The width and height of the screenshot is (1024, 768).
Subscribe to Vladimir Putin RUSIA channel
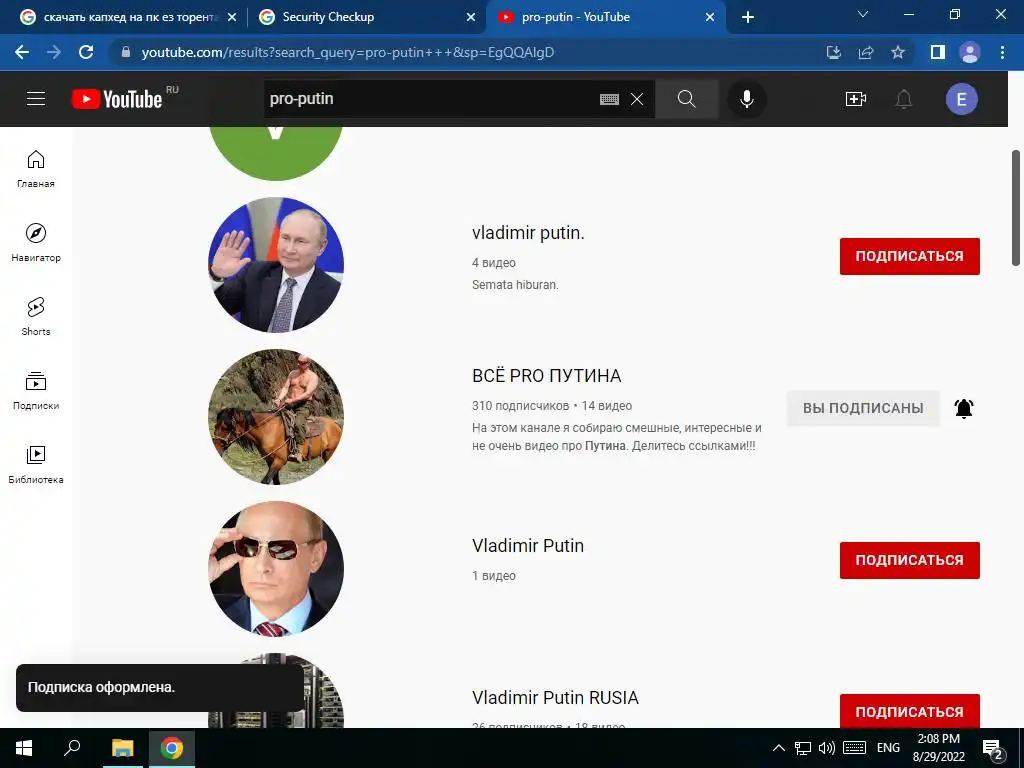tap(910, 711)
